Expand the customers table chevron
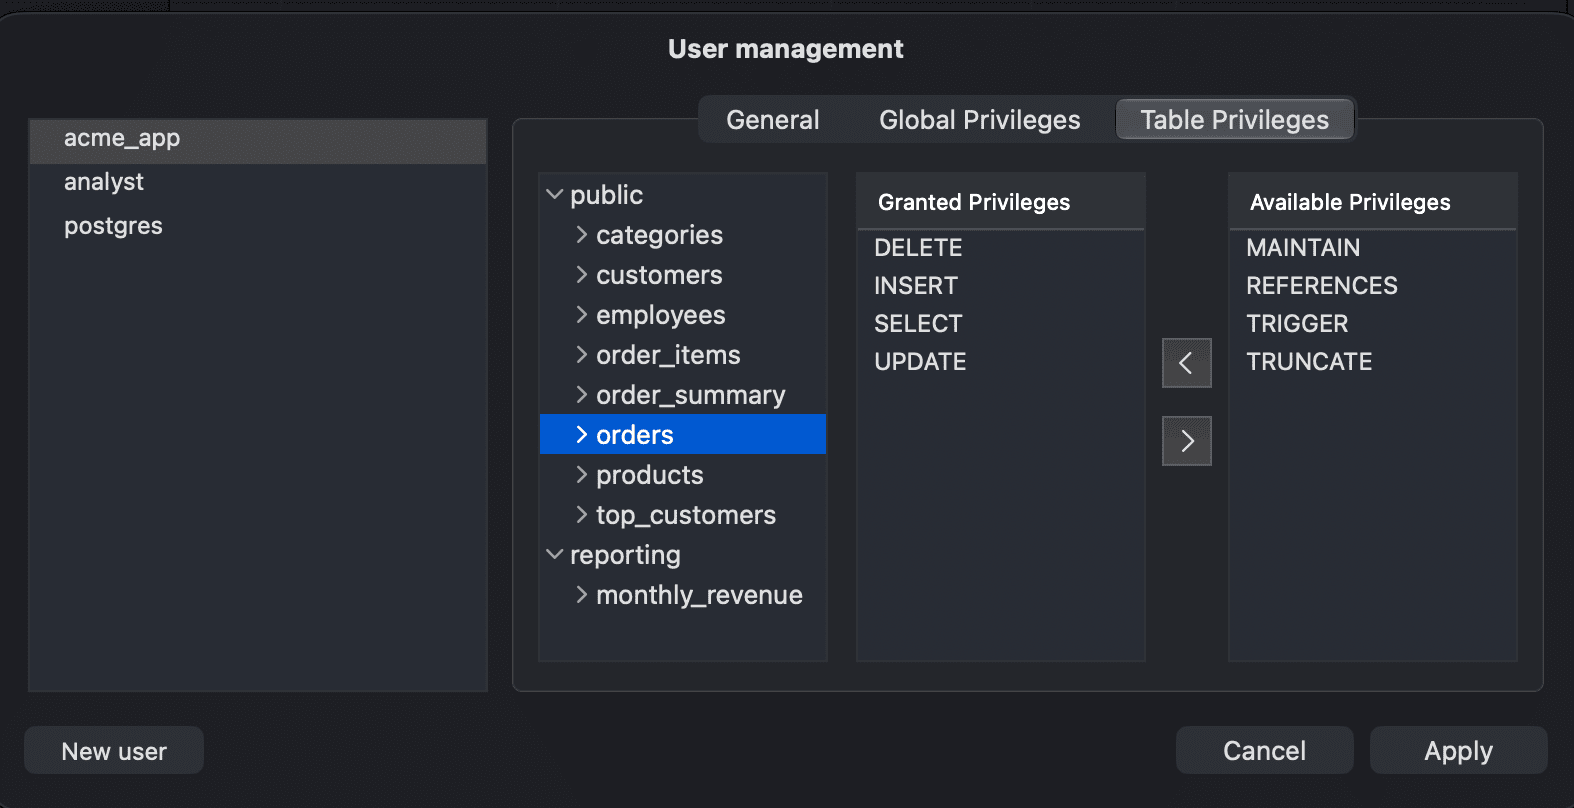 [581, 274]
